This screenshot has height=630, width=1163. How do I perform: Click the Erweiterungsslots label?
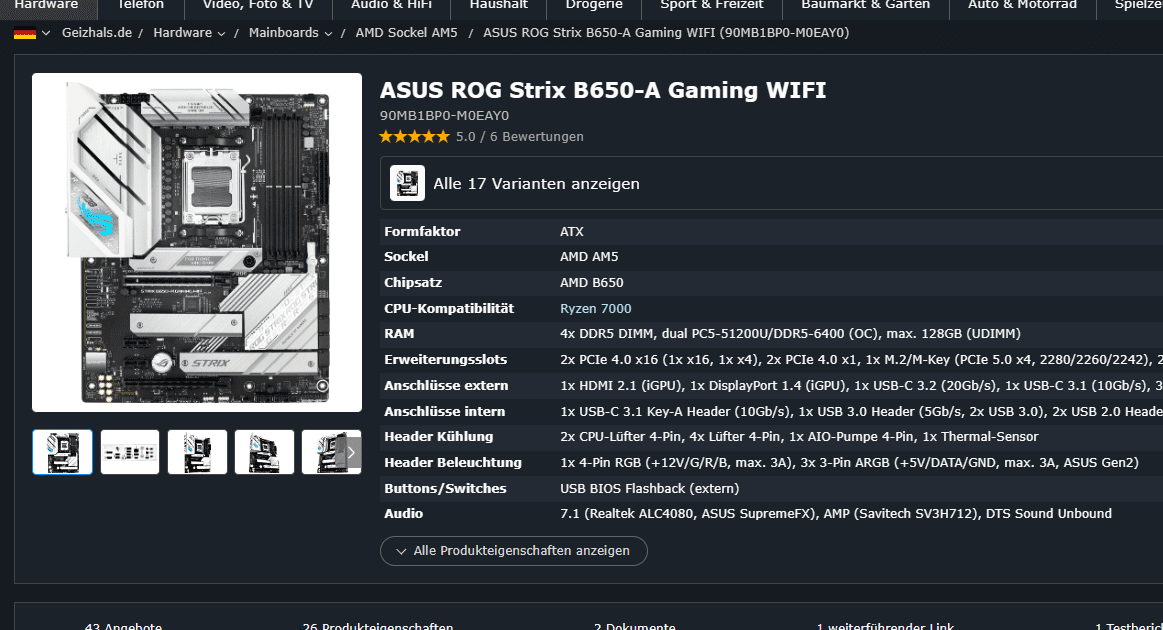446,360
